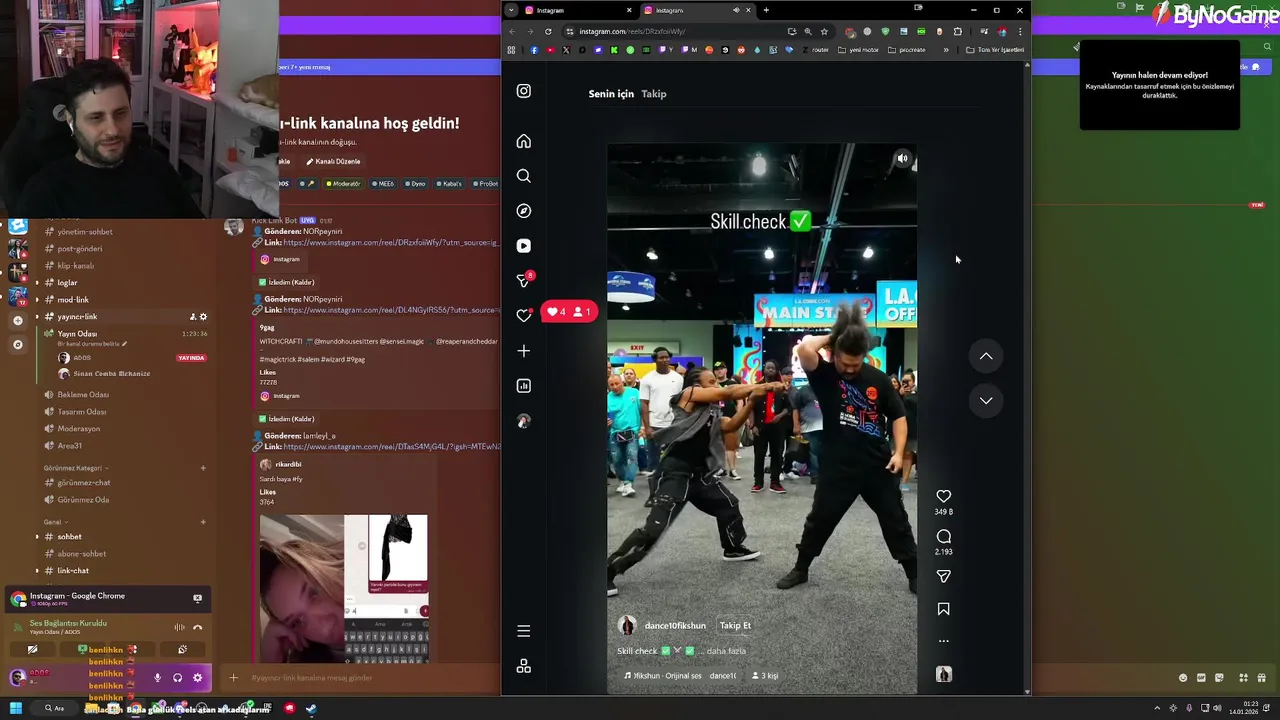Viewport: 1280px width, 720px height.
Task: Open the profile avatar in Instagram's sidebar
Action: 523,421
